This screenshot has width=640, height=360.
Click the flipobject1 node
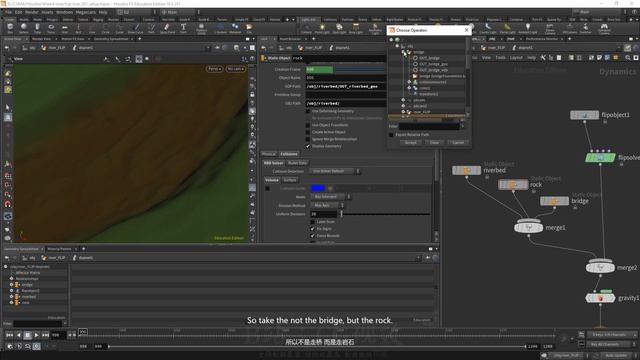[x=584, y=115]
